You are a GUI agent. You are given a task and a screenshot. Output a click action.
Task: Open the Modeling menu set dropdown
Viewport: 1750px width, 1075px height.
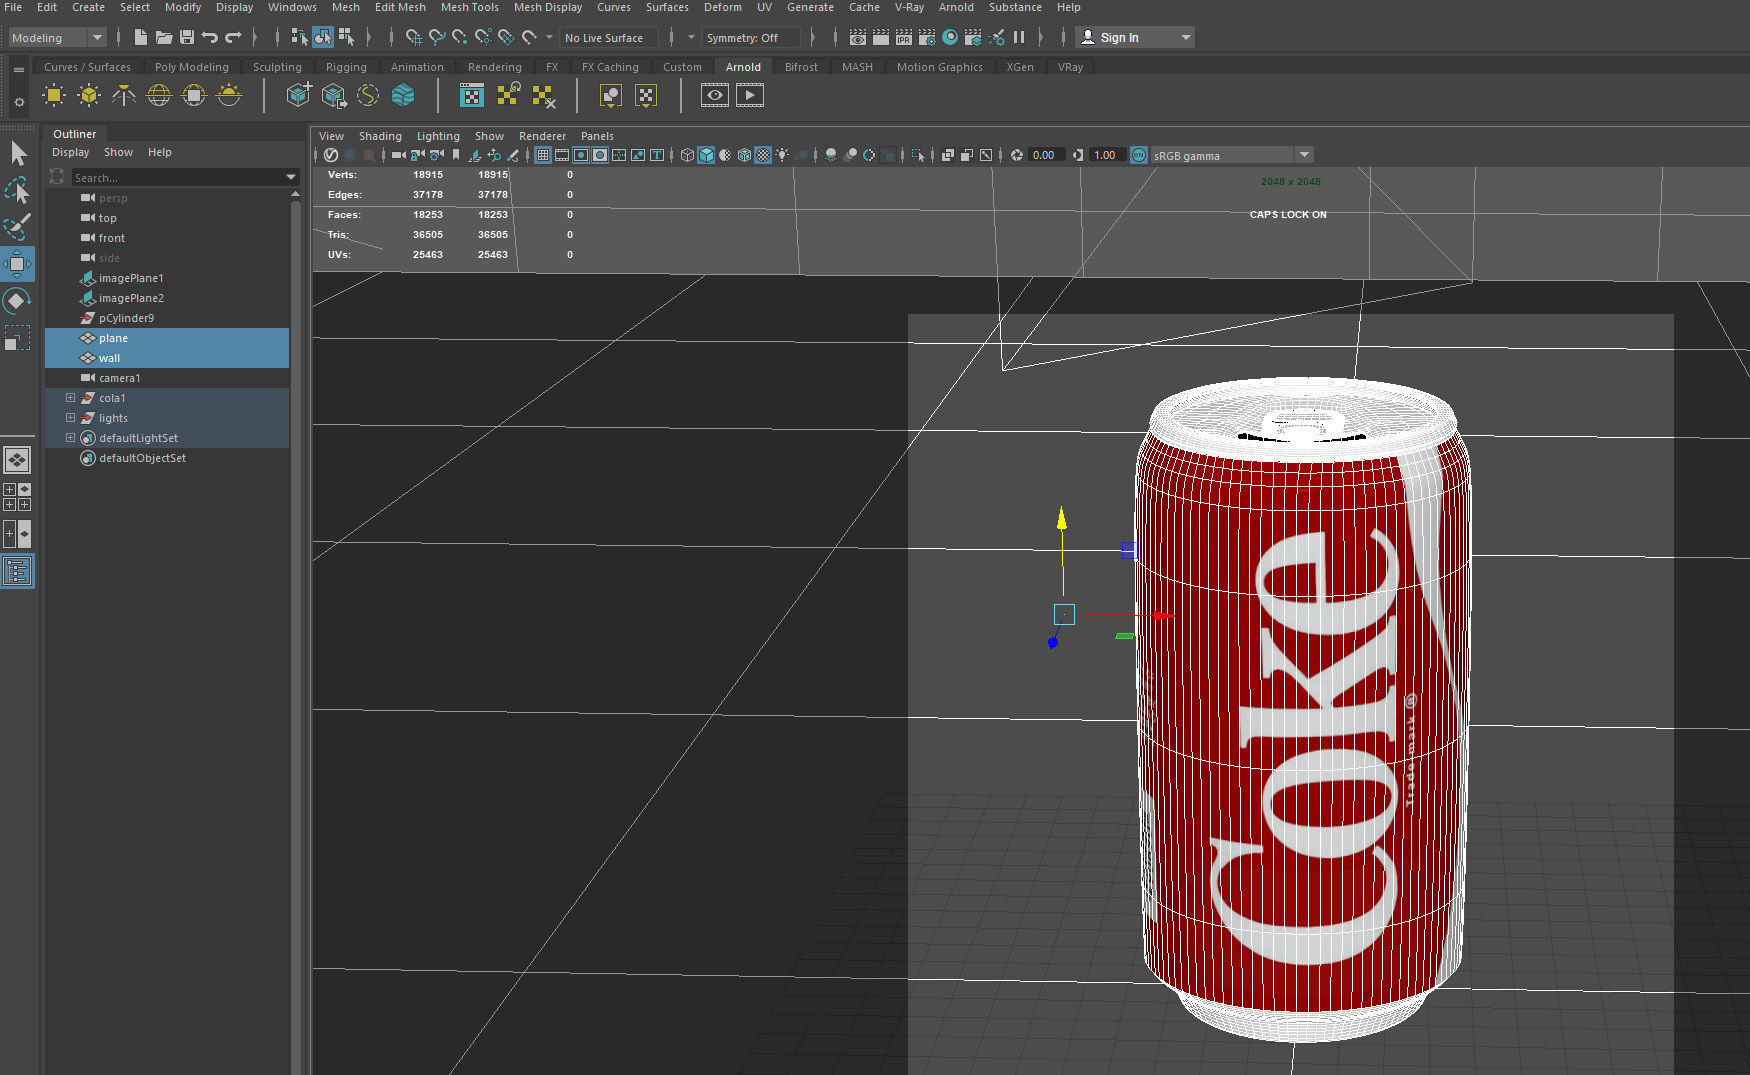(57, 38)
